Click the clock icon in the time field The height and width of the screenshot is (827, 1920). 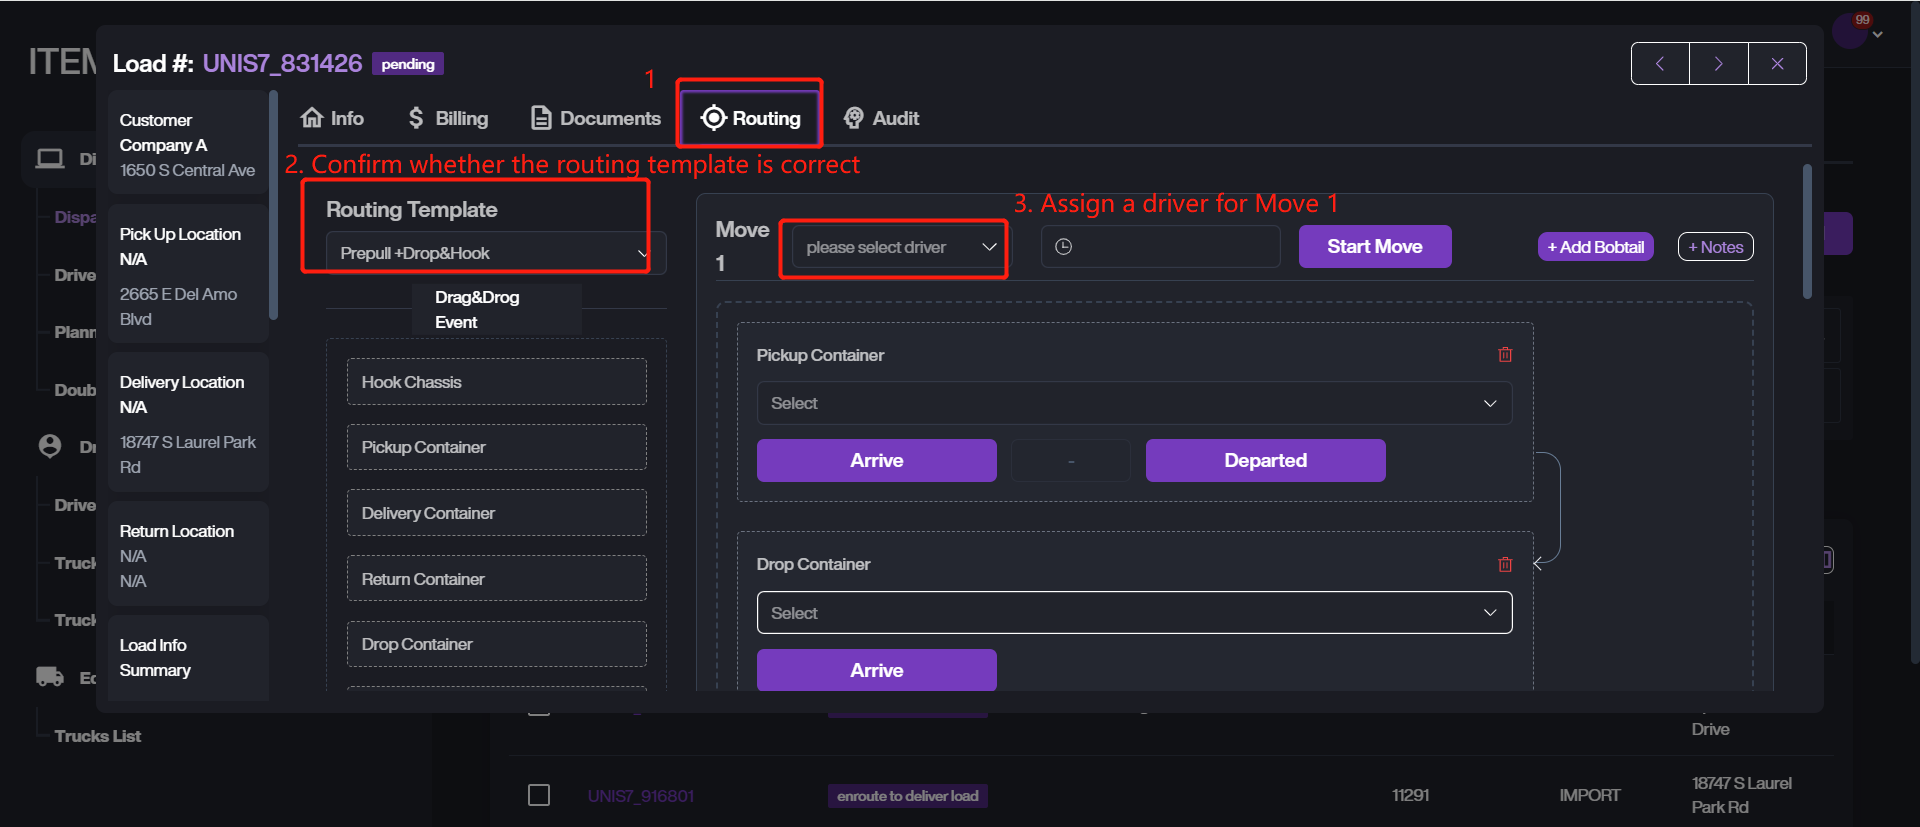(1064, 247)
